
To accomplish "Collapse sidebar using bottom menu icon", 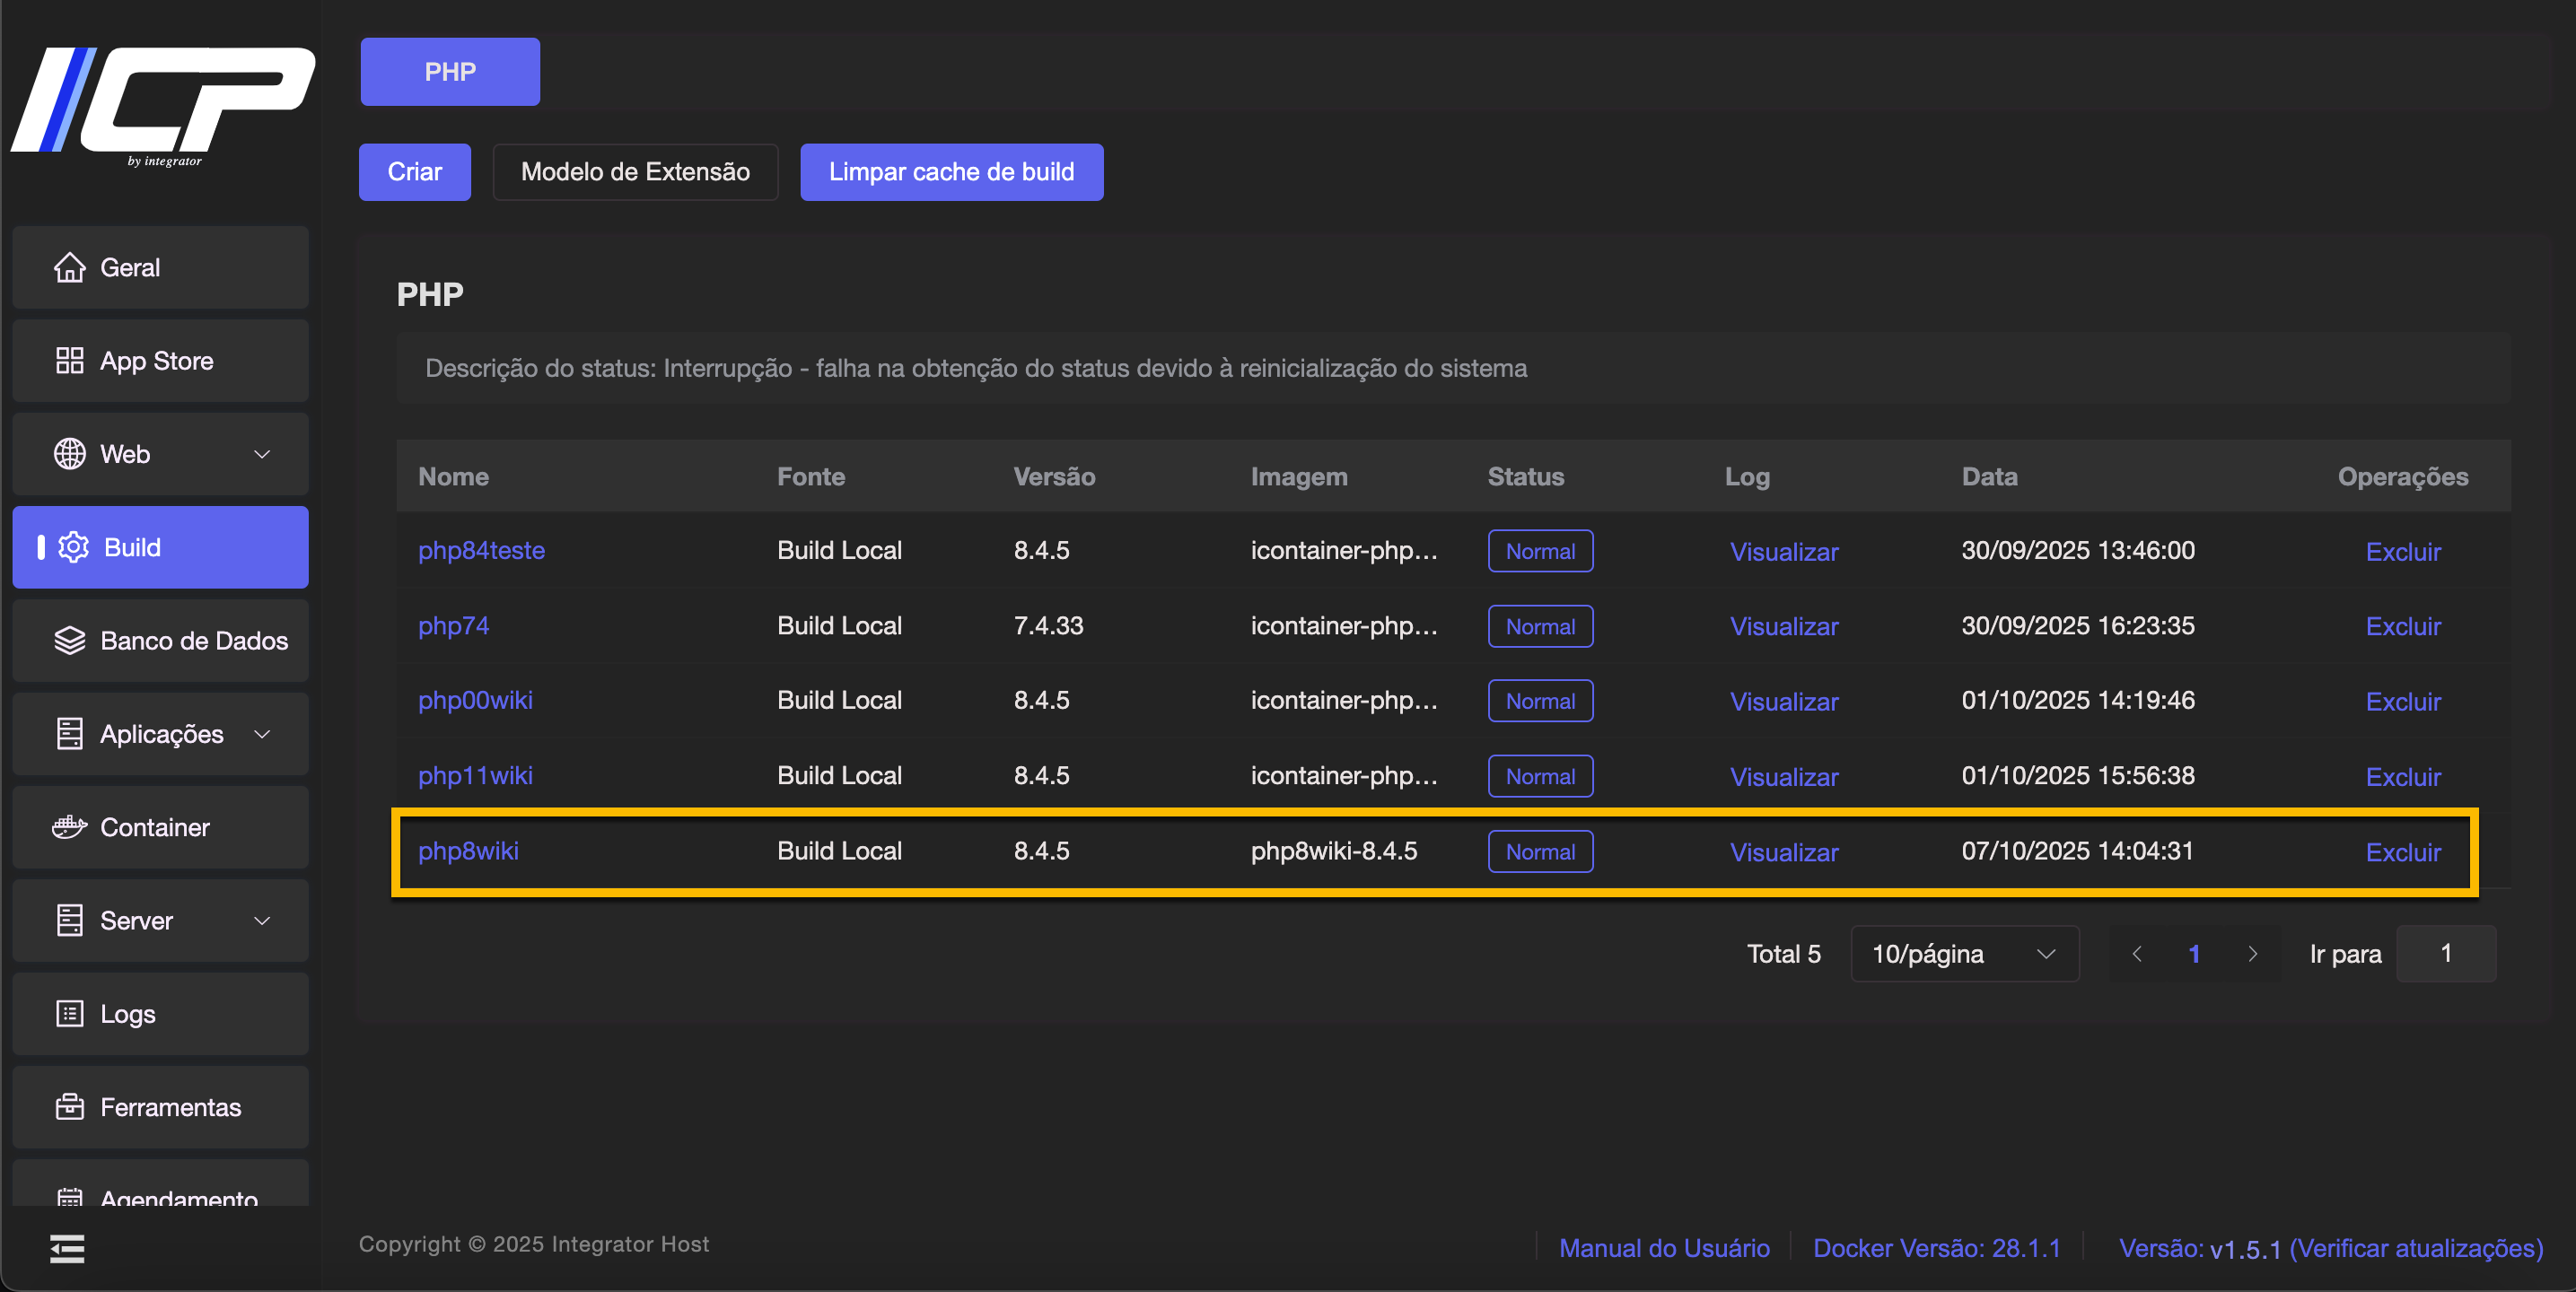I will pos(67,1248).
